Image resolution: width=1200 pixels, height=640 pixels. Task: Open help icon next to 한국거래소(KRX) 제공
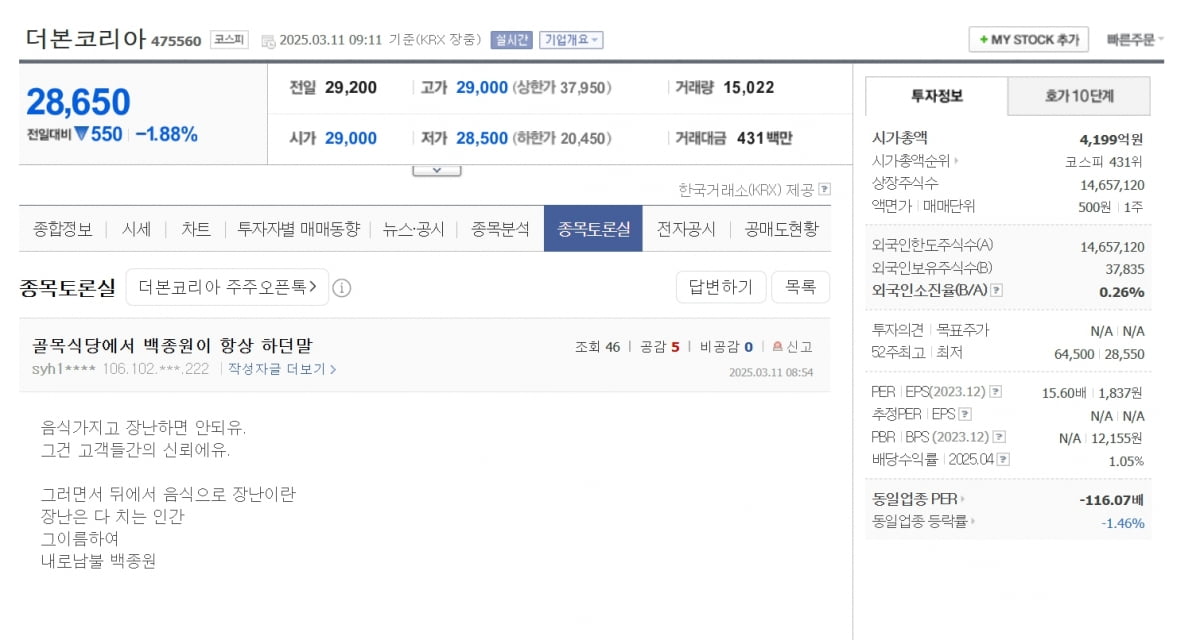[824, 189]
